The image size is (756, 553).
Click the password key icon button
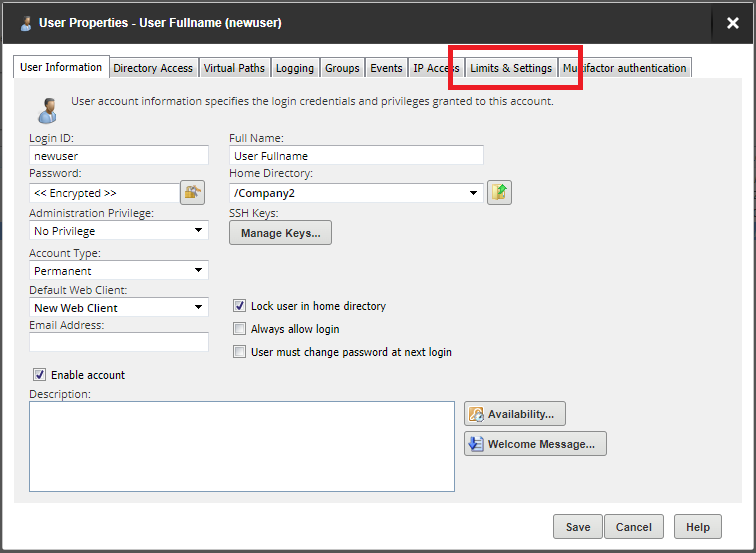tap(192, 193)
